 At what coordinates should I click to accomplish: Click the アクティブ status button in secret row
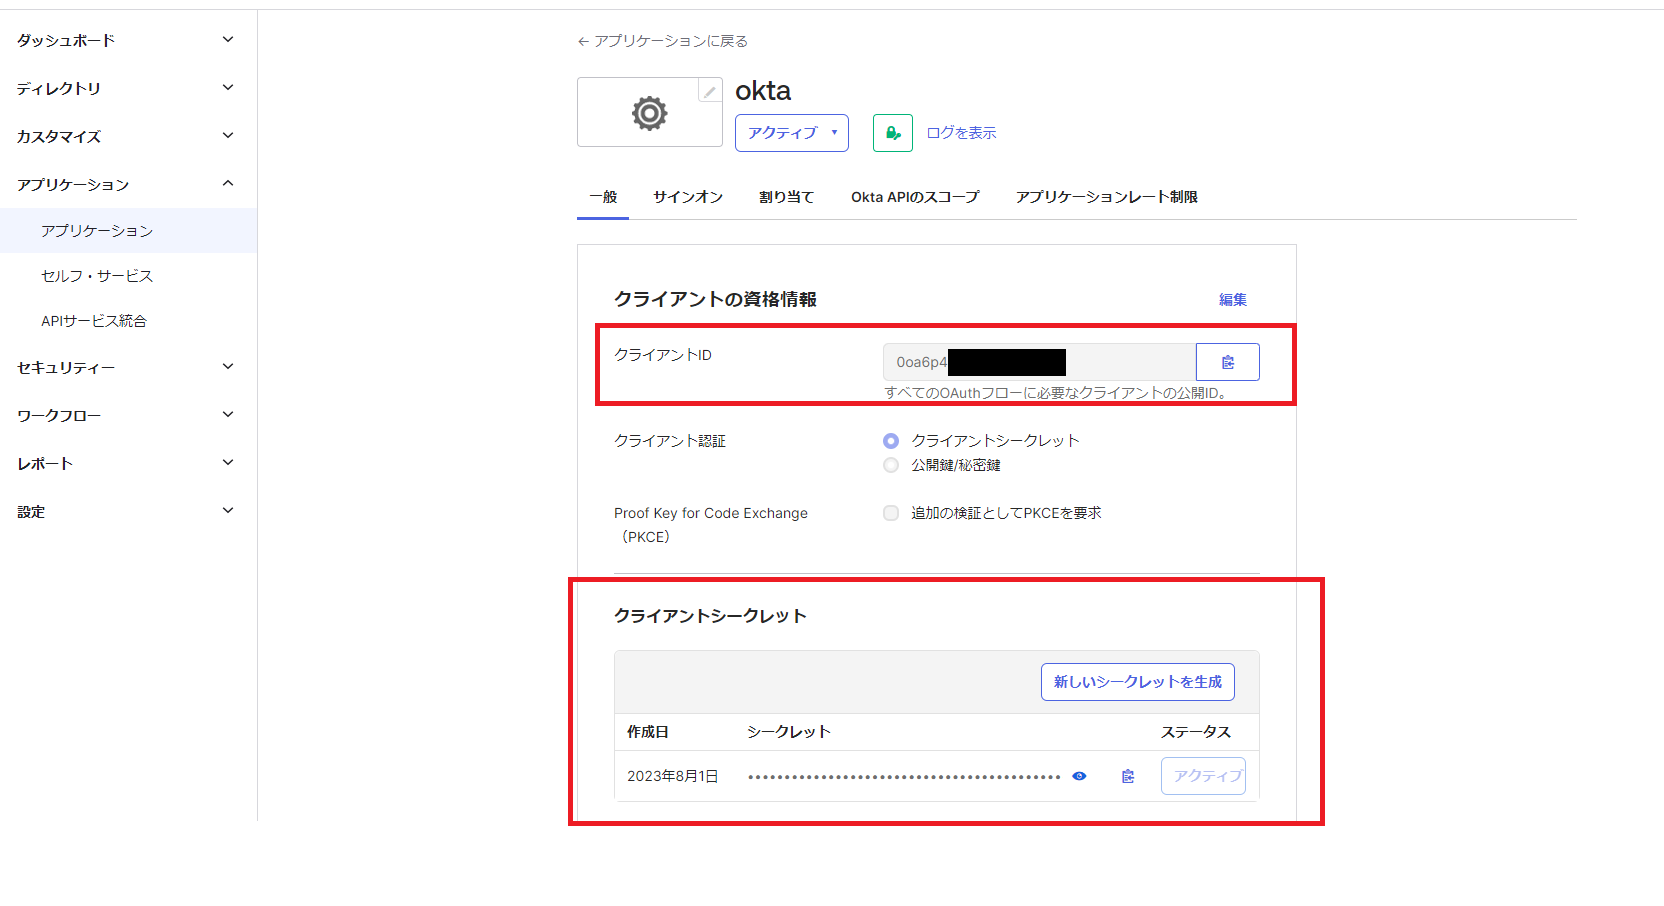click(1203, 776)
